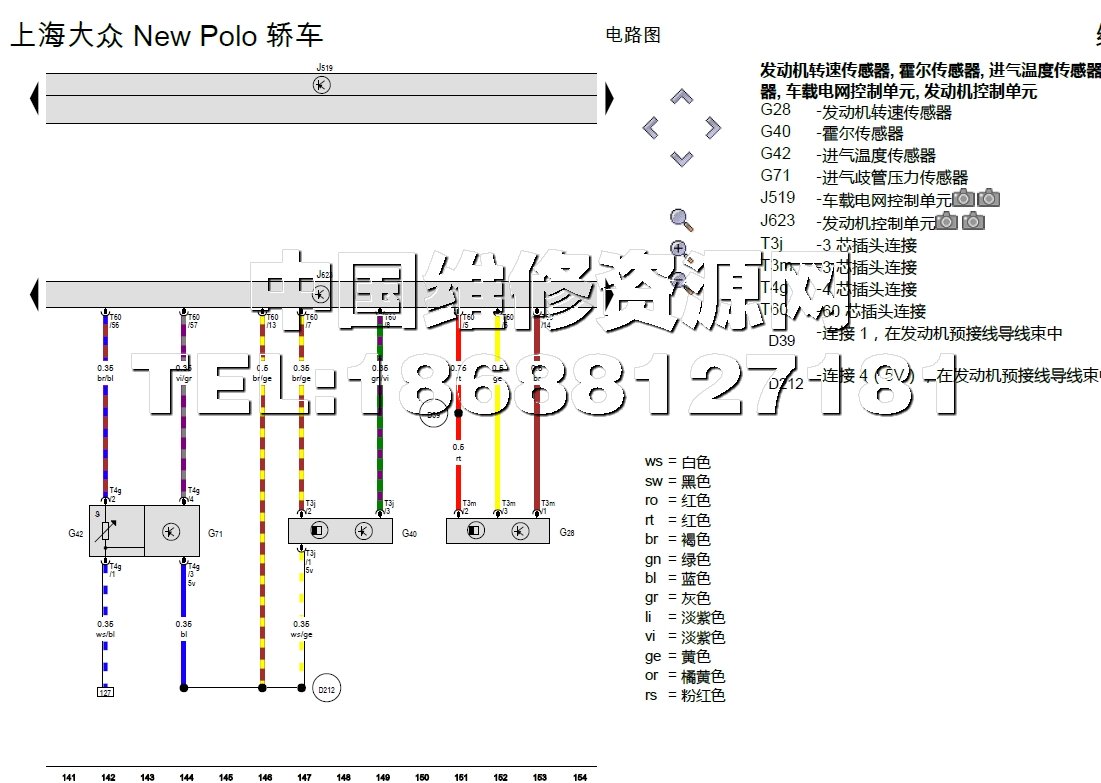The image size is (1101, 783).
Task: Click the D212 connection circle
Action: pyautogui.click(x=327, y=689)
